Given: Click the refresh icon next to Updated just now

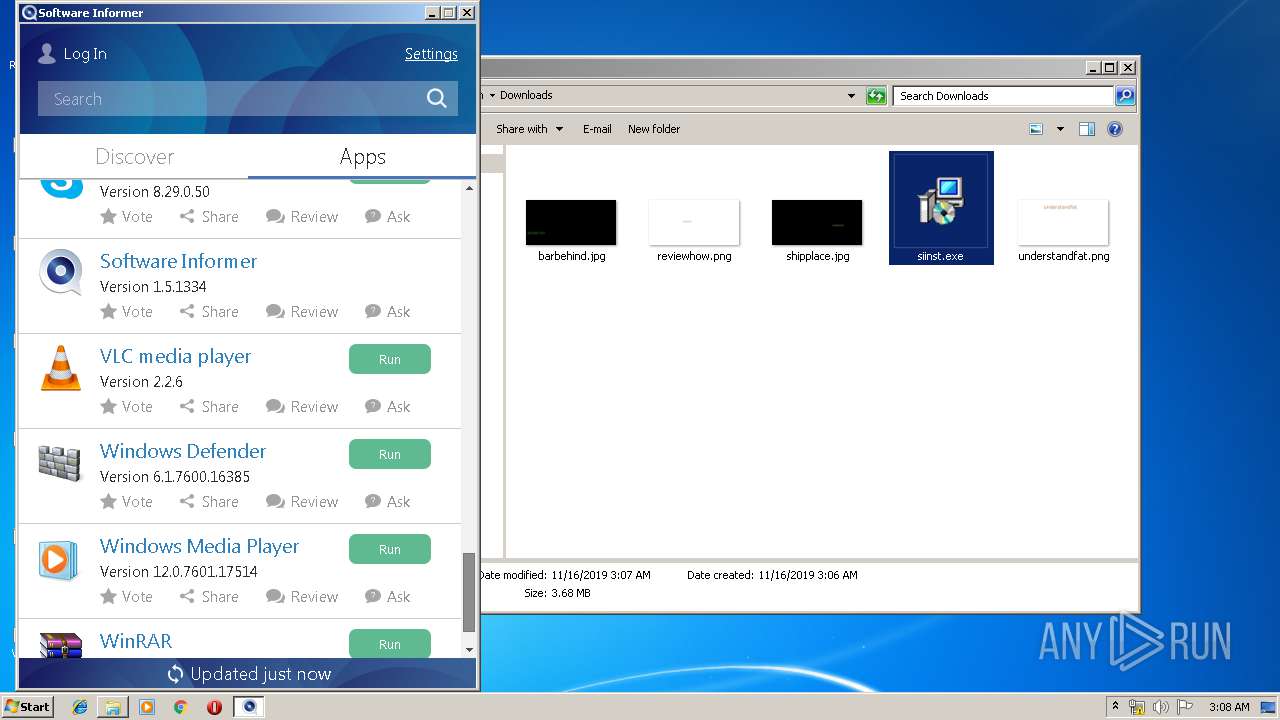Looking at the screenshot, I should (x=175, y=674).
